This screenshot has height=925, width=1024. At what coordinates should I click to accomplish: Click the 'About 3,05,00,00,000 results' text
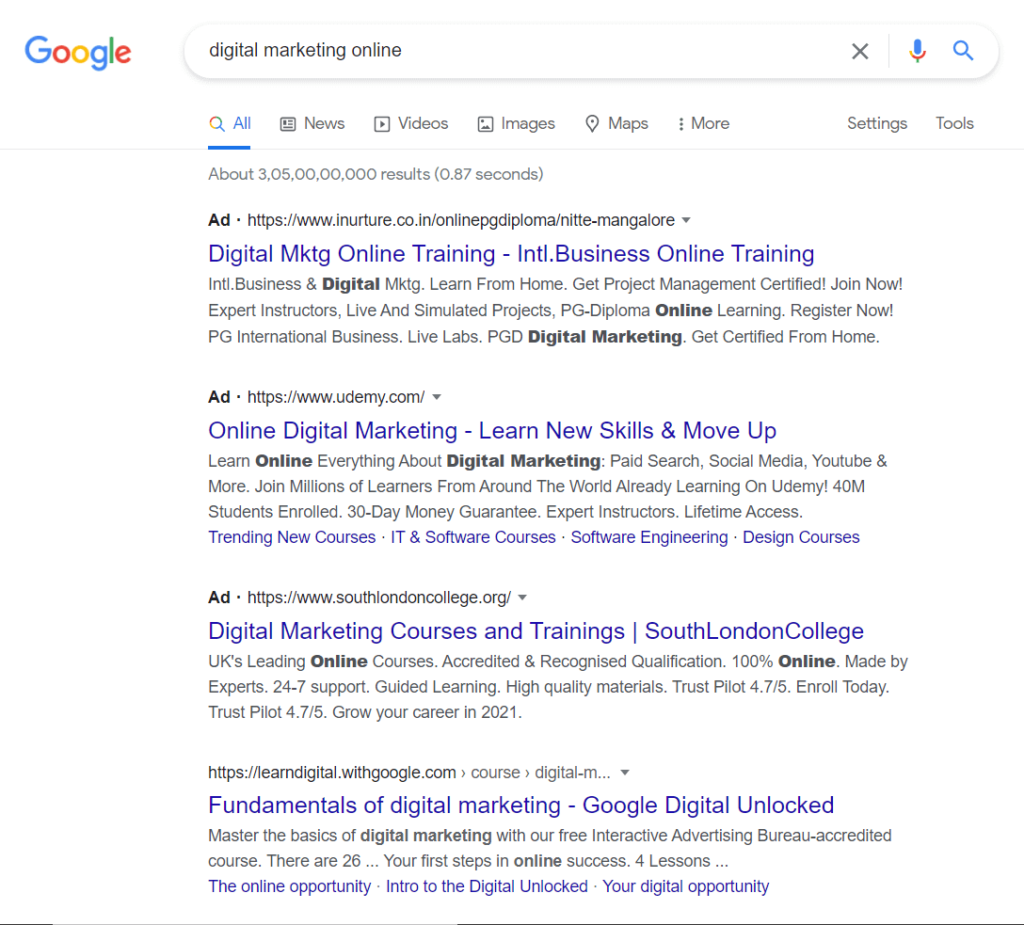coord(376,174)
